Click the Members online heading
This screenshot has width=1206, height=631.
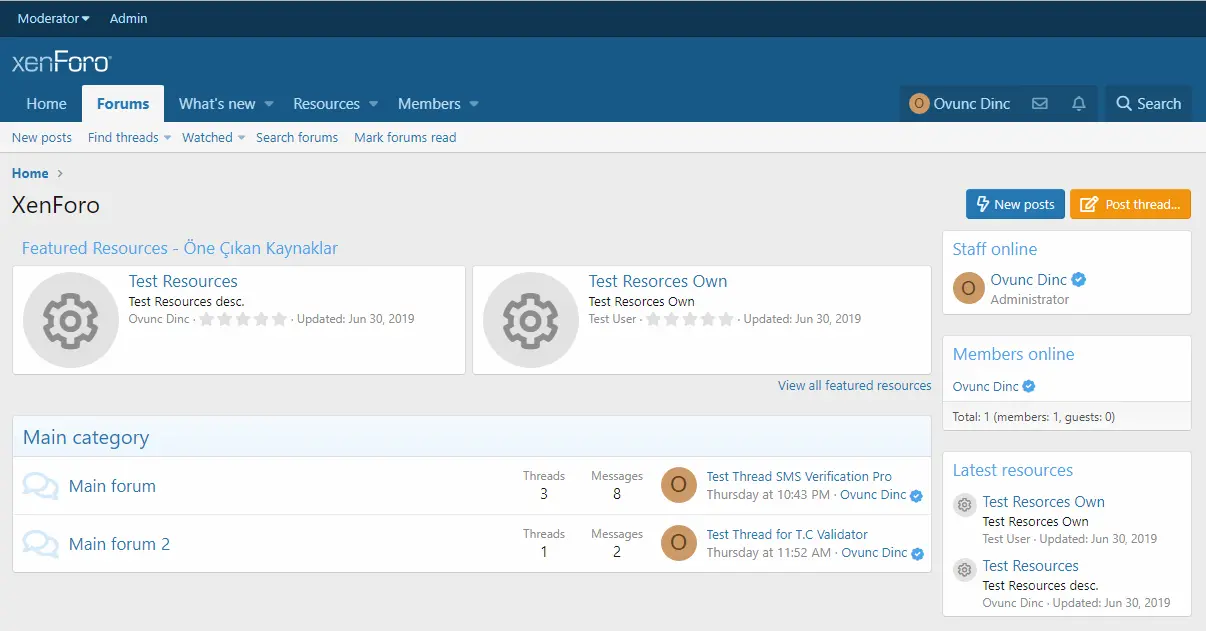(x=1013, y=354)
